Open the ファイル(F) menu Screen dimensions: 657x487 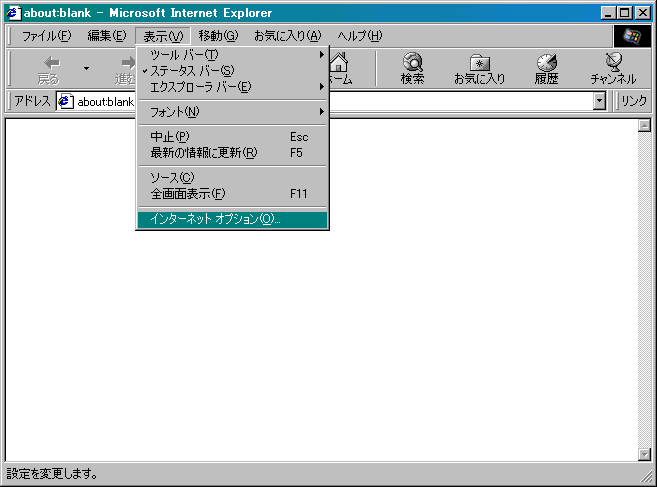(47, 36)
